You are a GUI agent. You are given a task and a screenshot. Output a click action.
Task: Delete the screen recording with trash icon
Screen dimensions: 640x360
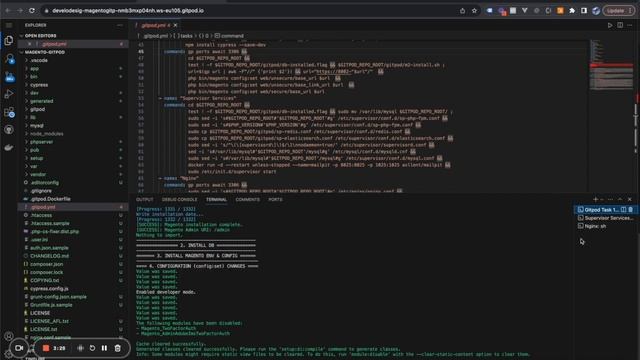118,348
